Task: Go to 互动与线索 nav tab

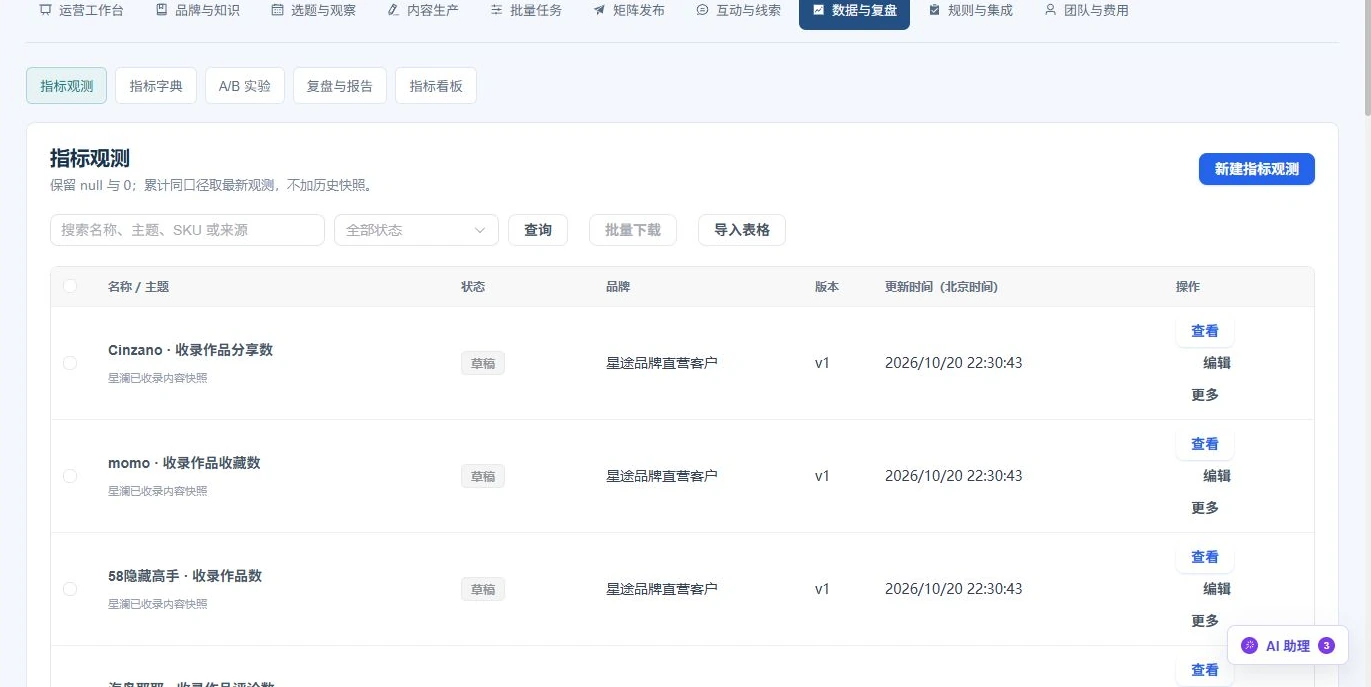Action: point(738,11)
